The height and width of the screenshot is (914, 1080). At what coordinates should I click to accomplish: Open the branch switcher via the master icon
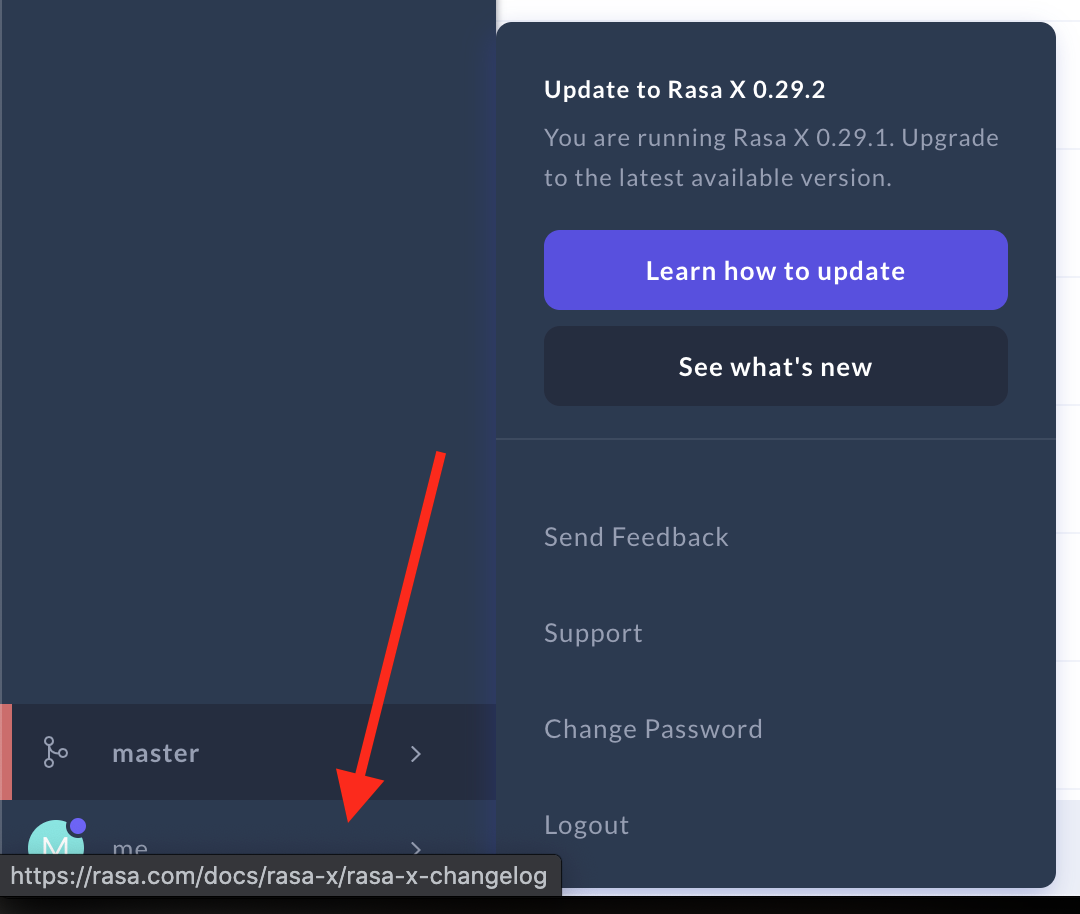click(55, 753)
